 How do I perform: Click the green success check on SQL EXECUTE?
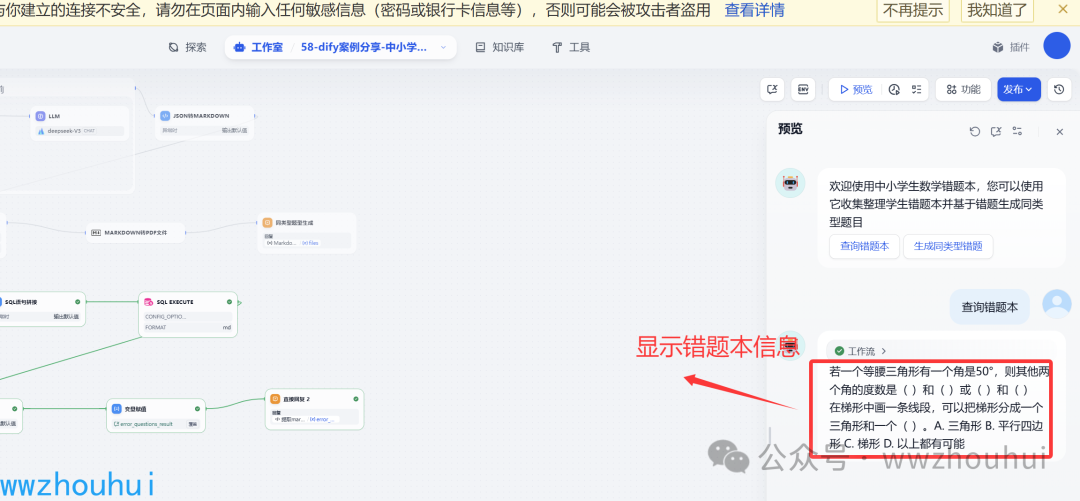pyautogui.click(x=229, y=302)
